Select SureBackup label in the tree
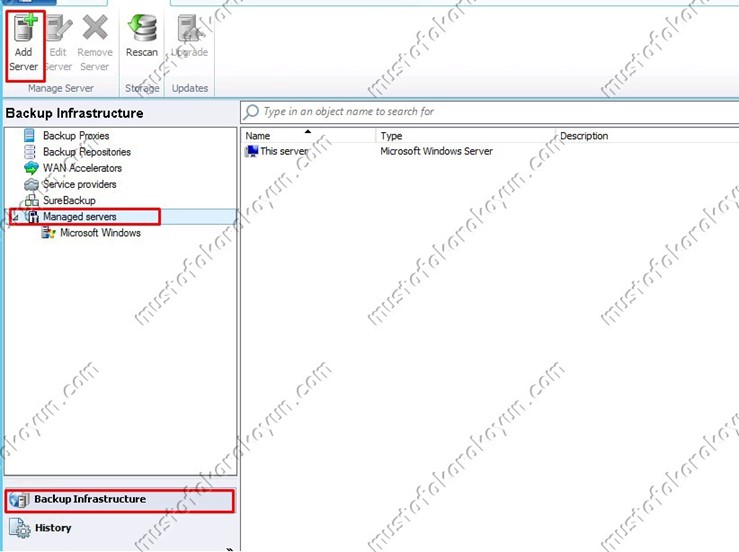The image size is (739, 552). [x=69, y=201]
